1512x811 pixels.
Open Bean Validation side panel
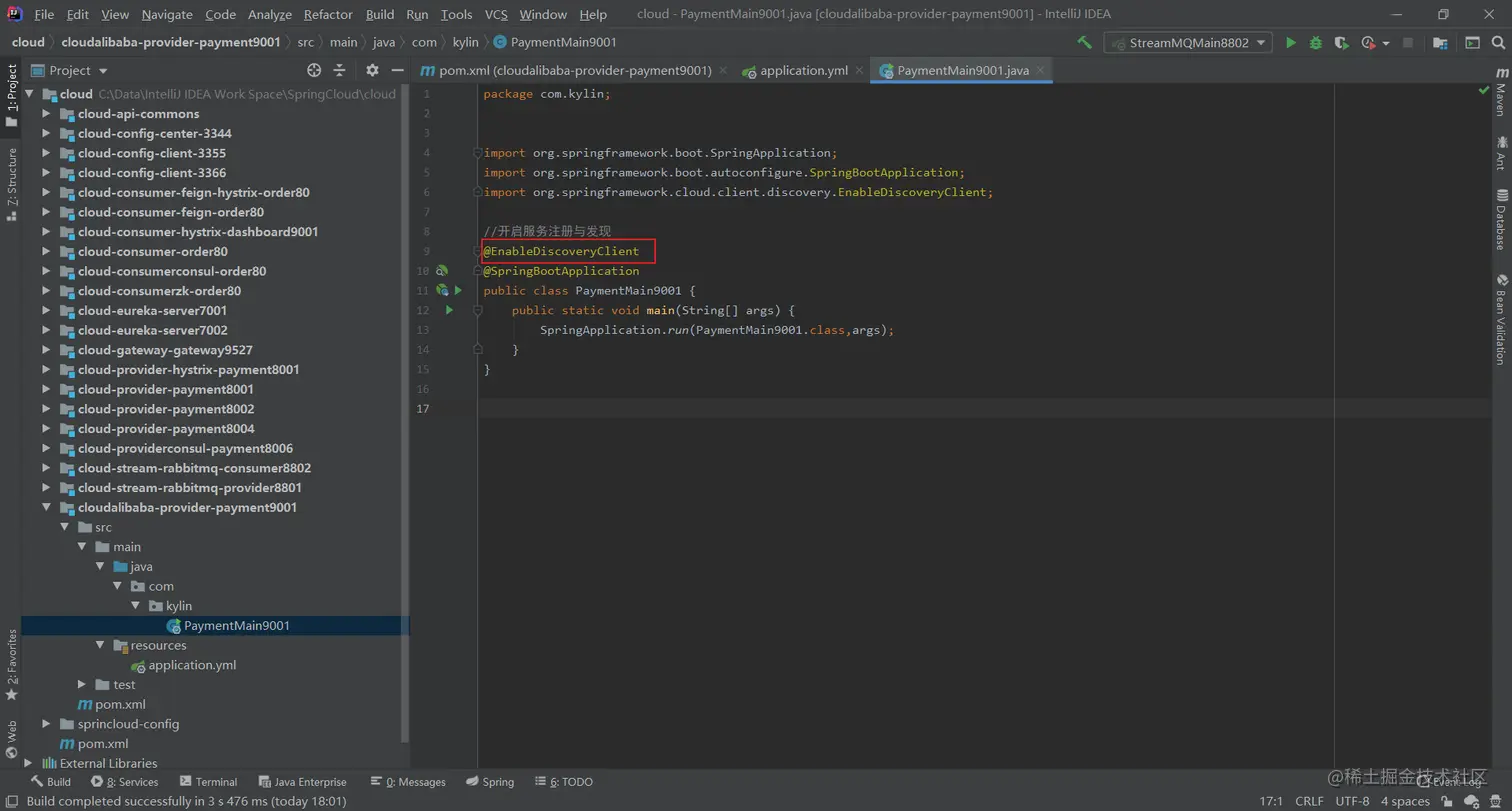click(1501, 319)
